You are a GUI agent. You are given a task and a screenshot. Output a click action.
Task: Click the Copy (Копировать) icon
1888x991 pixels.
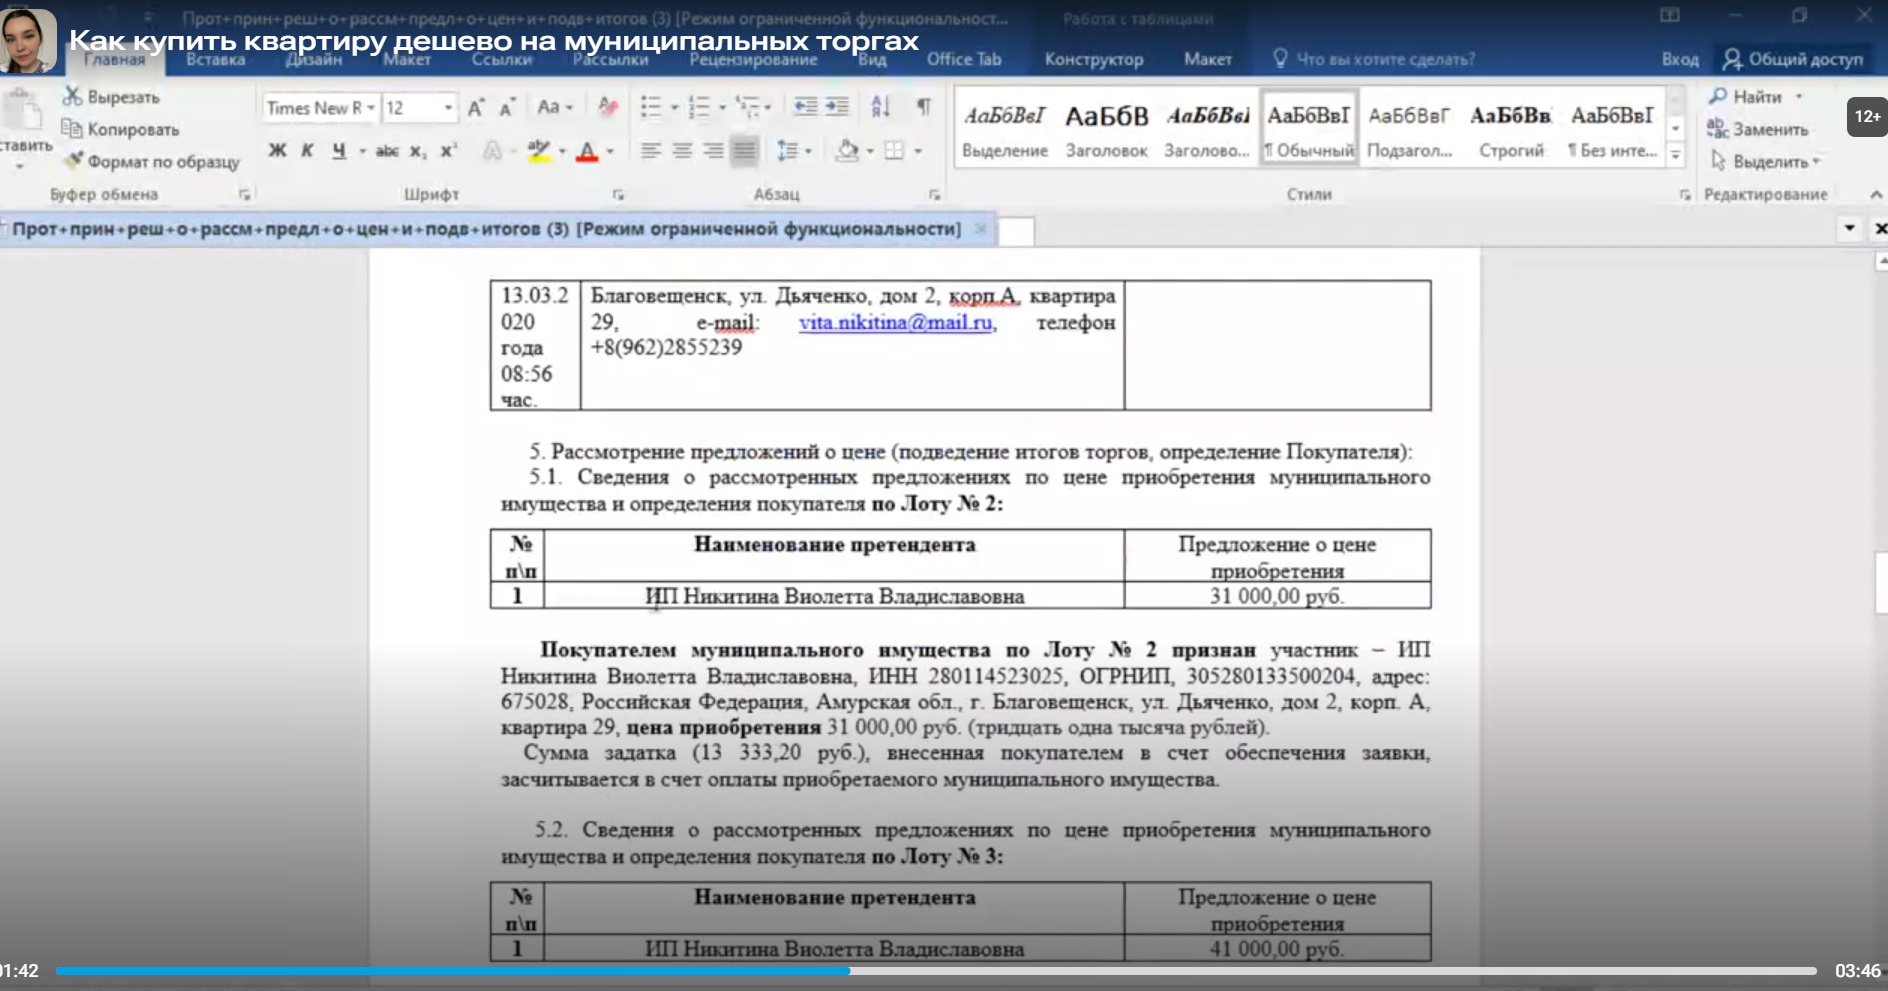pyautogui.click(x=71, y=128)
